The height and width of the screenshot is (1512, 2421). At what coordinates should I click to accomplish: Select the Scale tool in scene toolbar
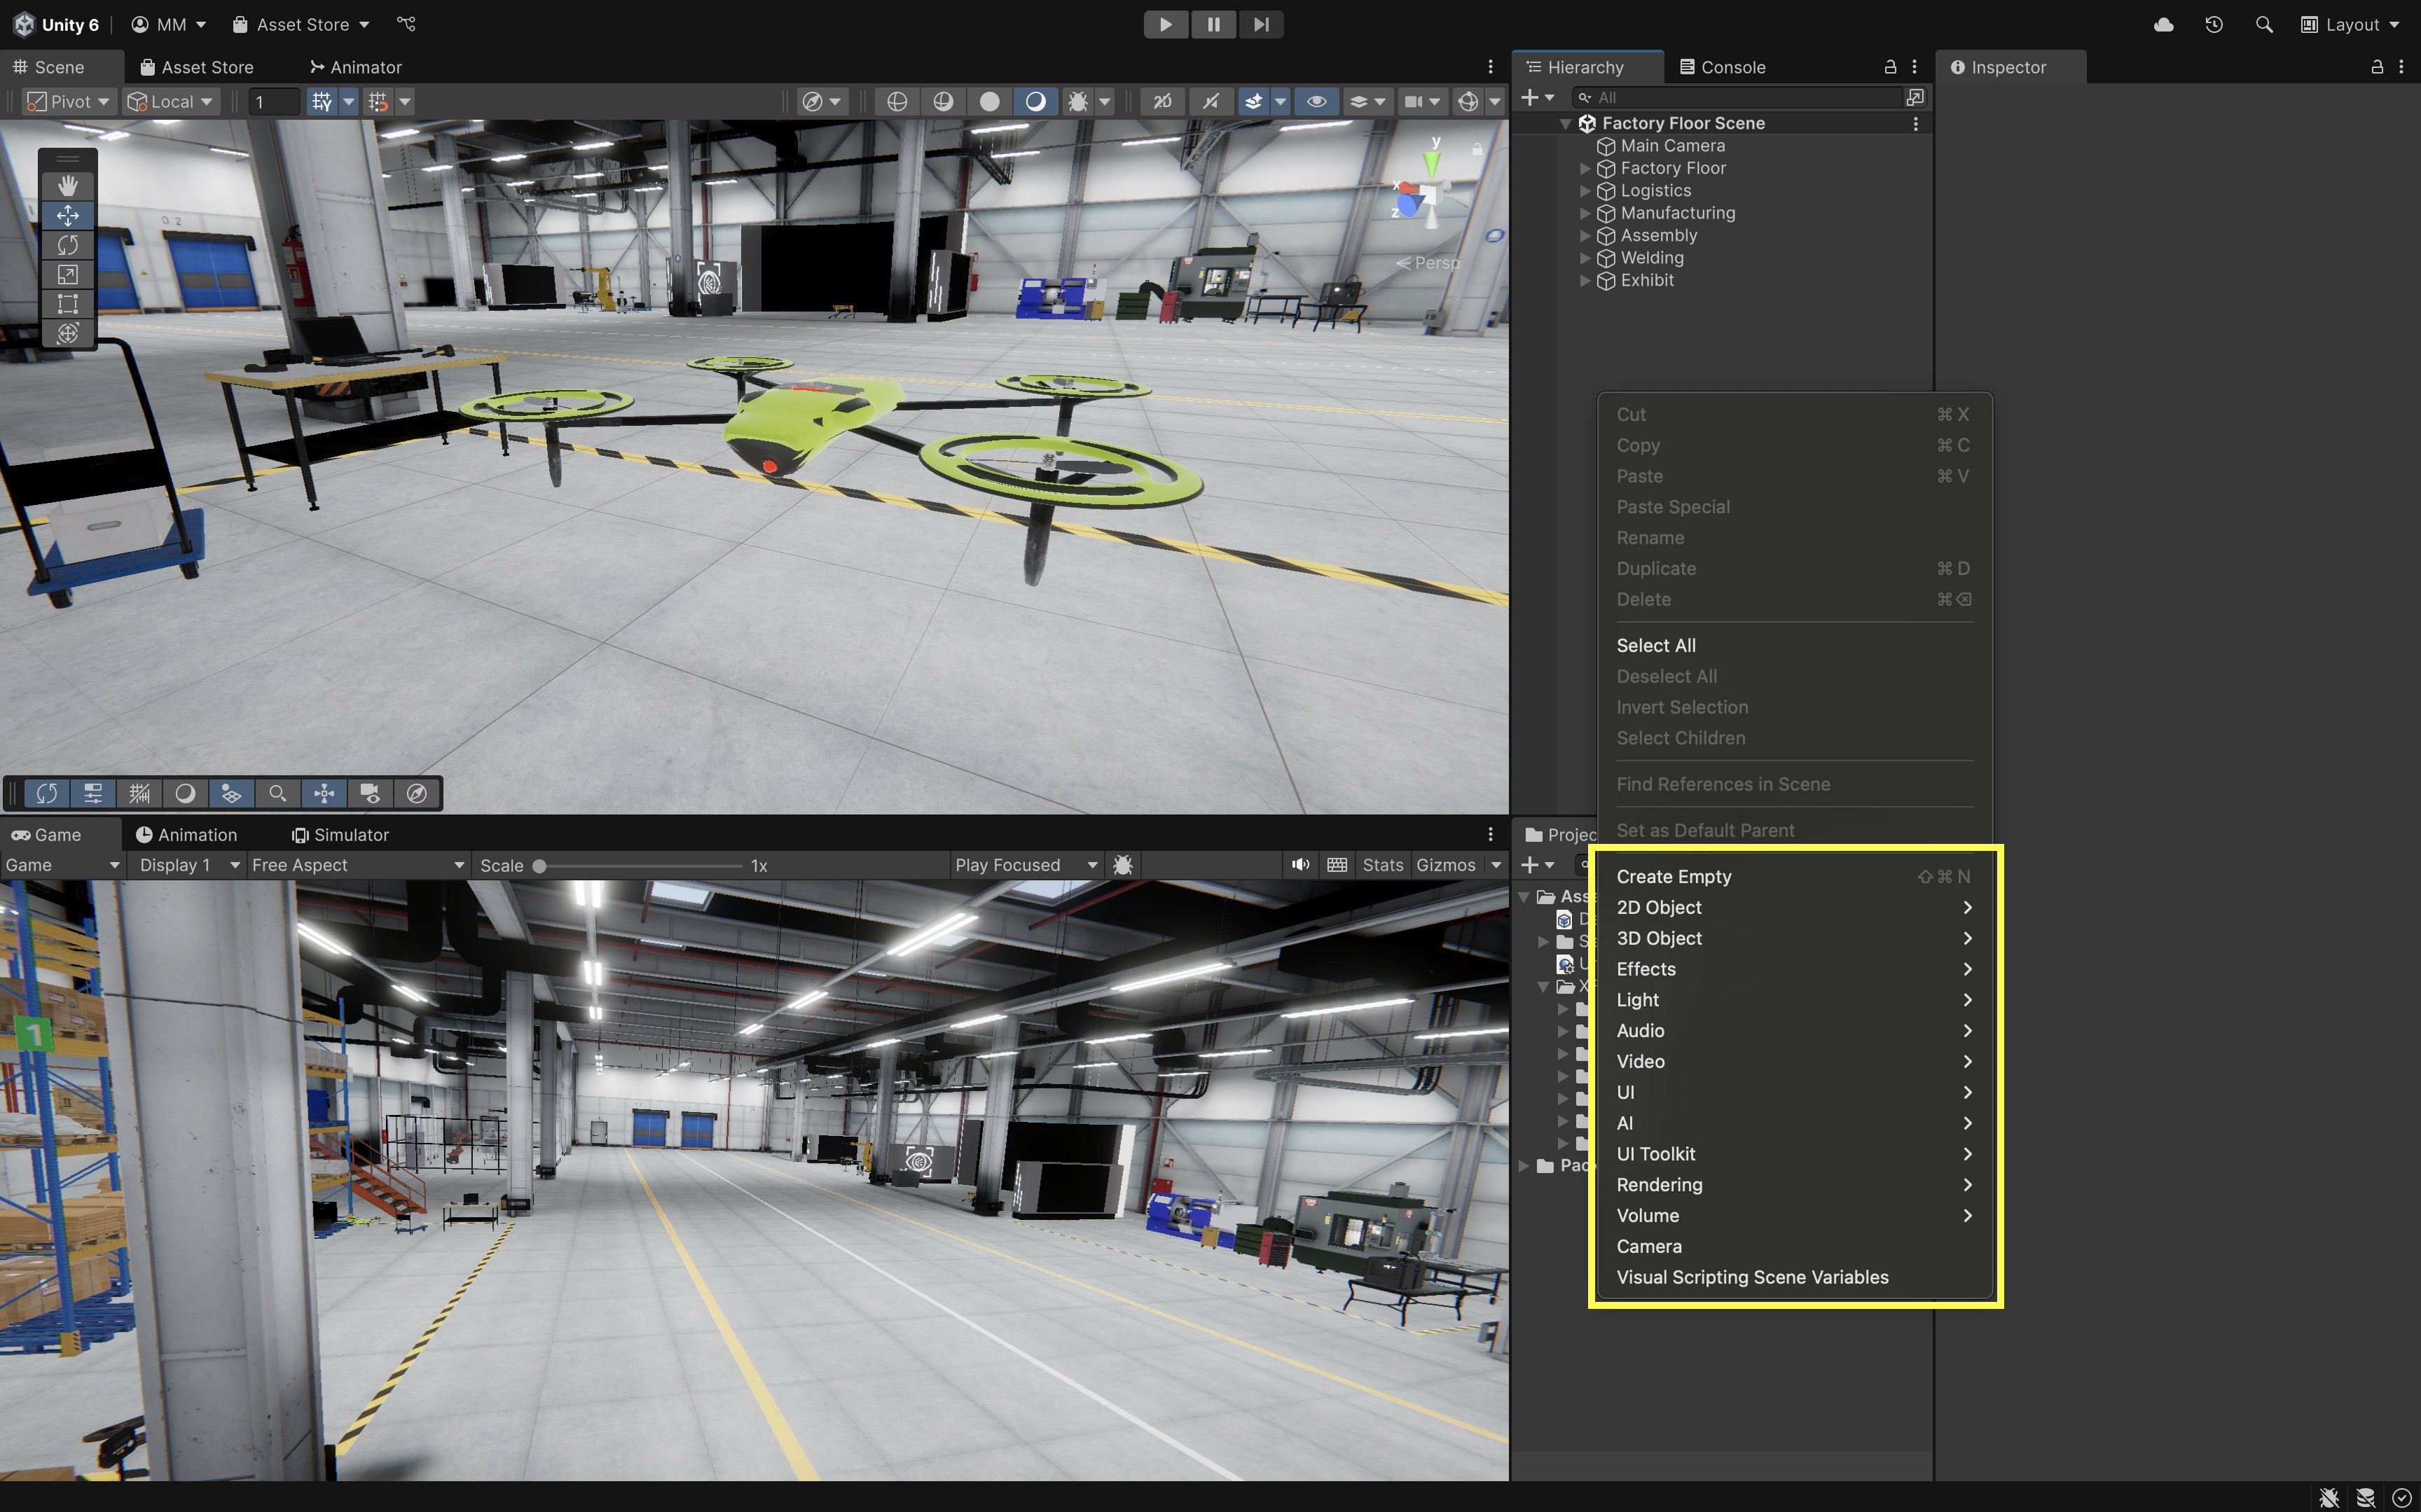click(x=67, y=275)
